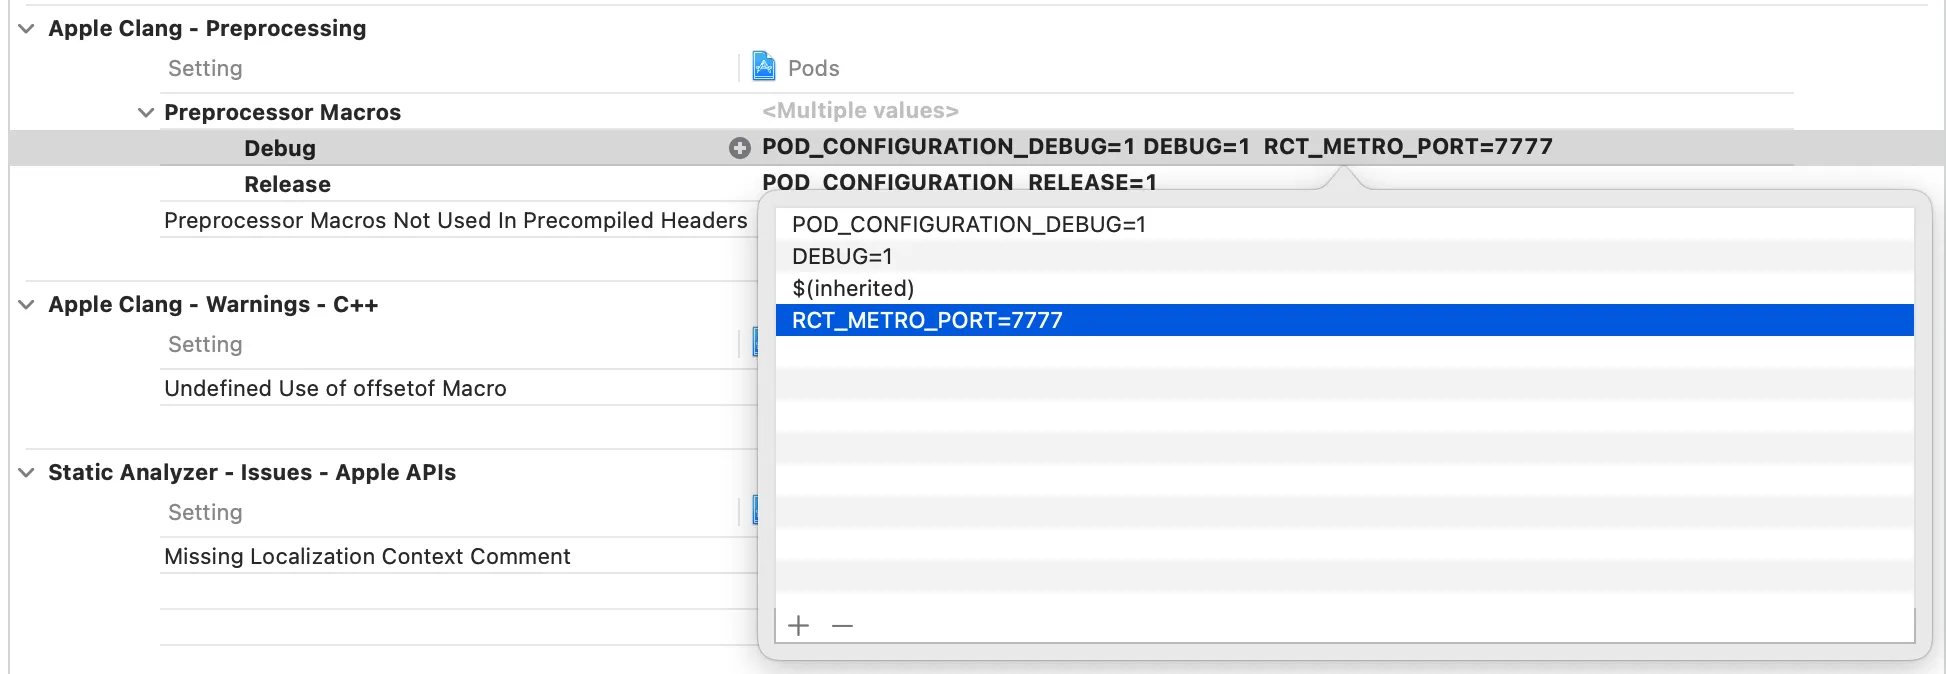Add a new macro with the plus button
The image size is (1946, 674).
[x=798, y=626]
